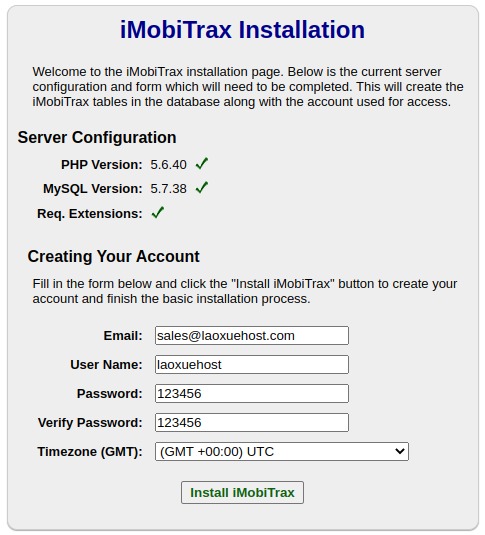Click the Password label above Verify Password
Image resolution: width=485 pixels, height=535 pixels.
pyautogui.click(x=110, y=394)
